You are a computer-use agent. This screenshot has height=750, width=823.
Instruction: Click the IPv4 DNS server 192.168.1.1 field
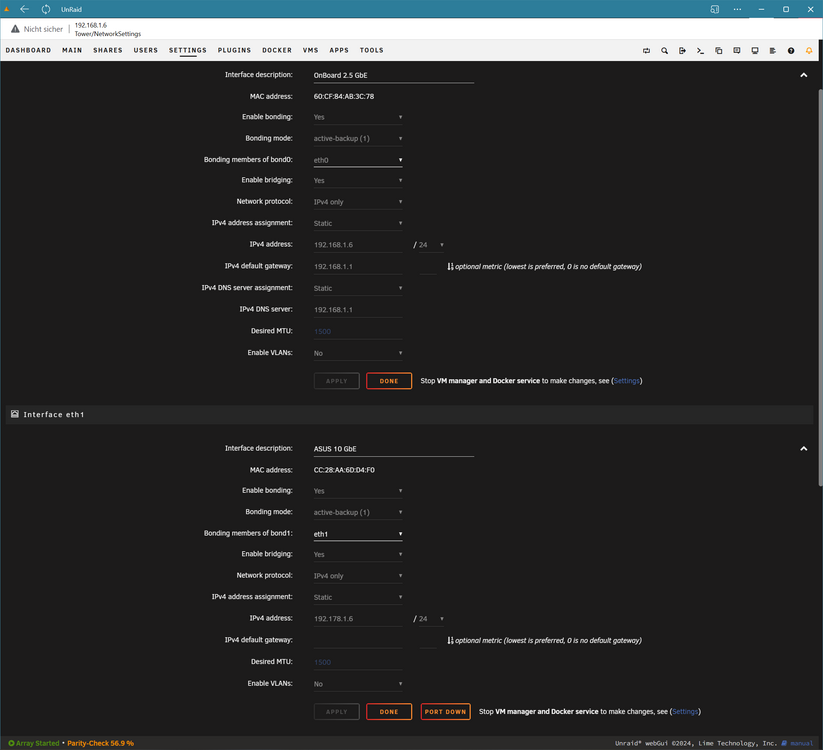(x=358, y=310)
